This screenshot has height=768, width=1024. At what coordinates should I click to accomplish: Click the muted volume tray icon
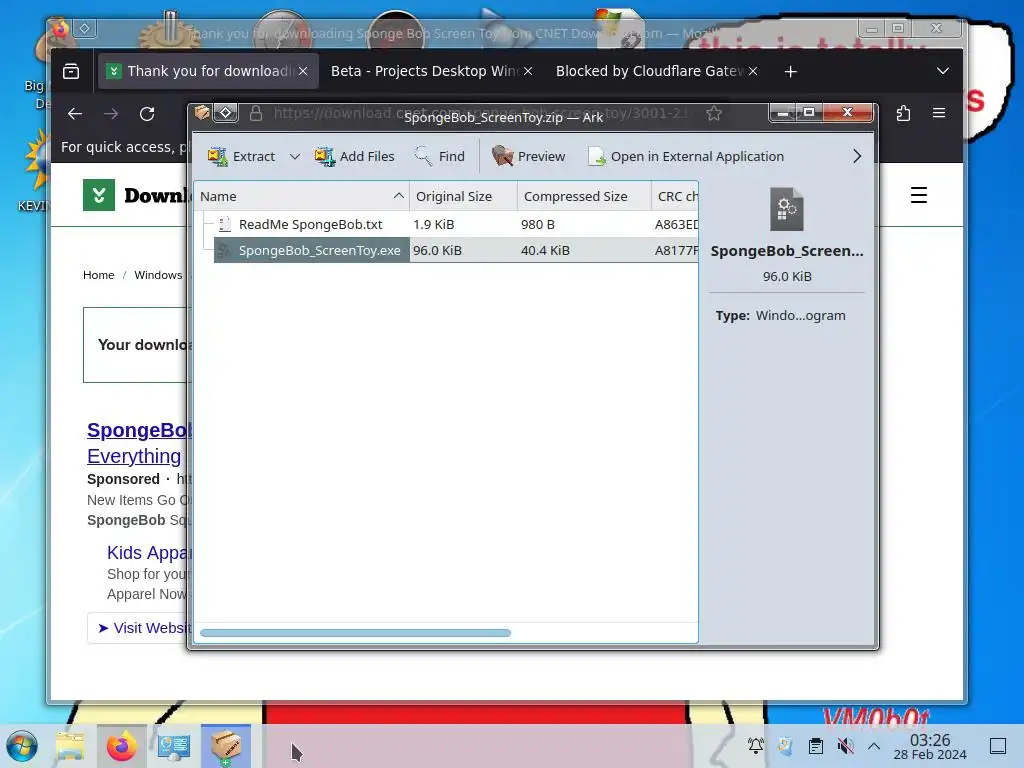[845, 746]
